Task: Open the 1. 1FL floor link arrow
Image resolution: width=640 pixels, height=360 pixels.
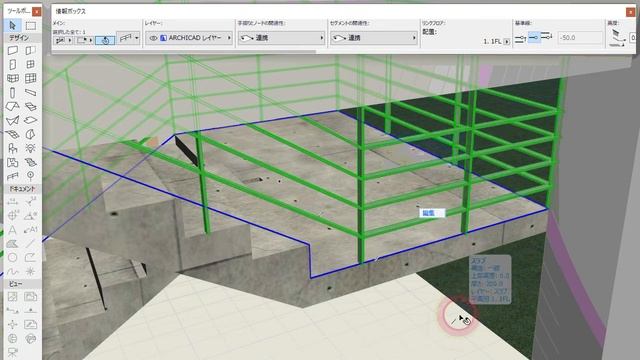Action: (x=507, y=42)
